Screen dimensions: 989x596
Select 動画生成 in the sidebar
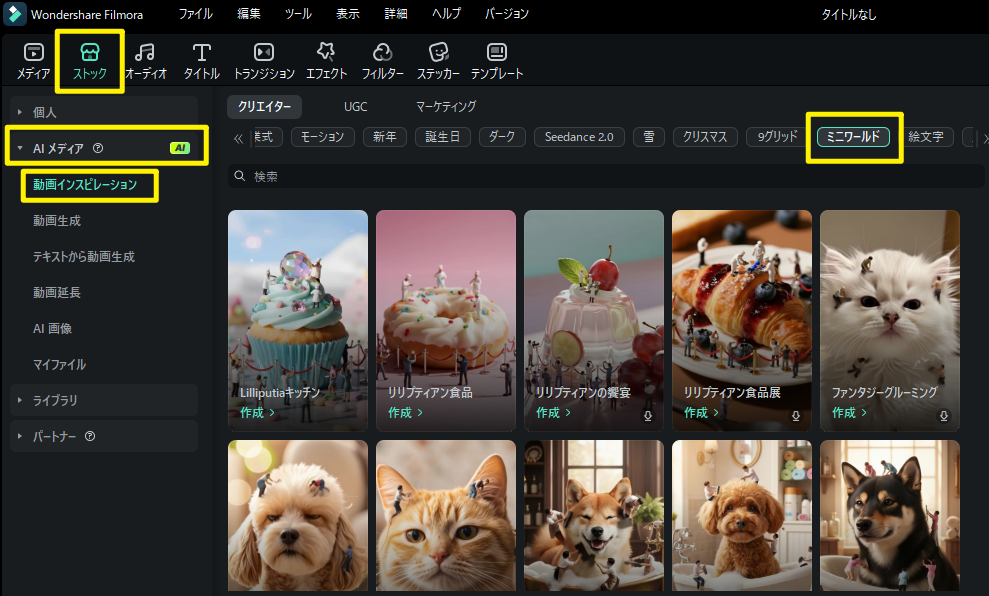(x=57, y=221)
